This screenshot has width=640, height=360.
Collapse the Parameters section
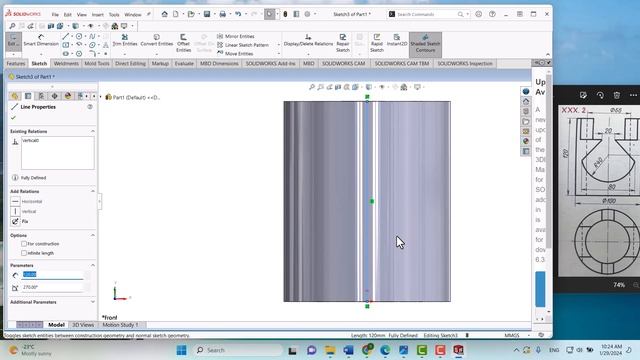click(93, 265)
